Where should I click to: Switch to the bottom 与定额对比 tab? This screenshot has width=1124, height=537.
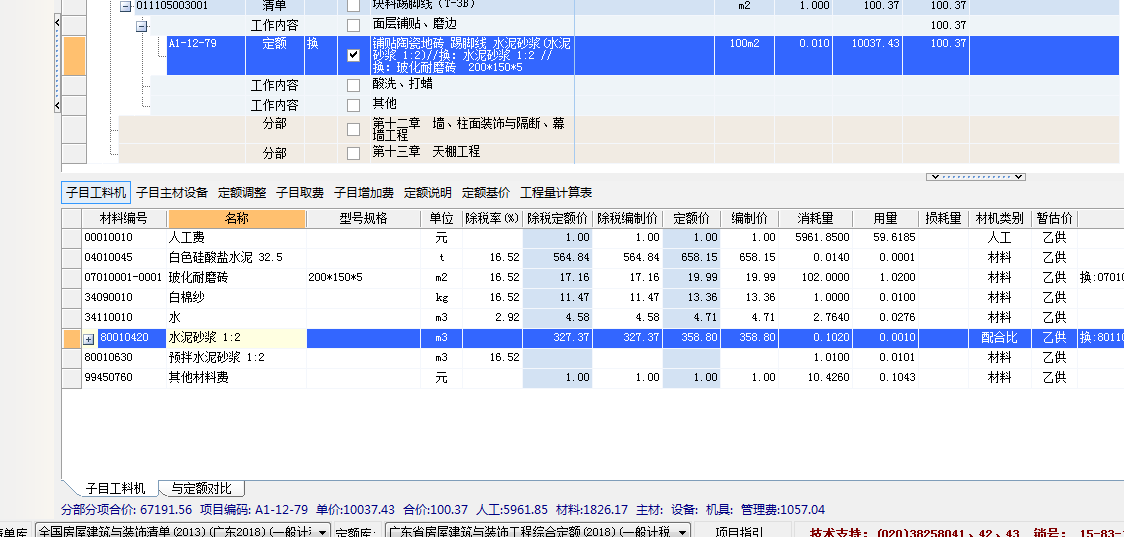click(201, 489)
